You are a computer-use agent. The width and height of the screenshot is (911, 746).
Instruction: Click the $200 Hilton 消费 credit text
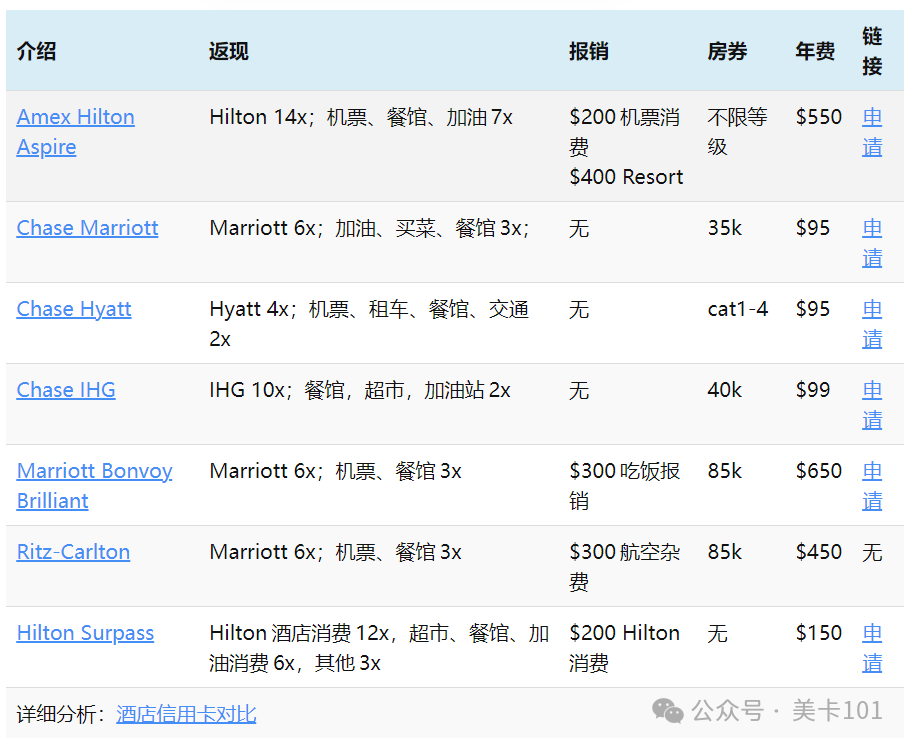tap(625, 648)
